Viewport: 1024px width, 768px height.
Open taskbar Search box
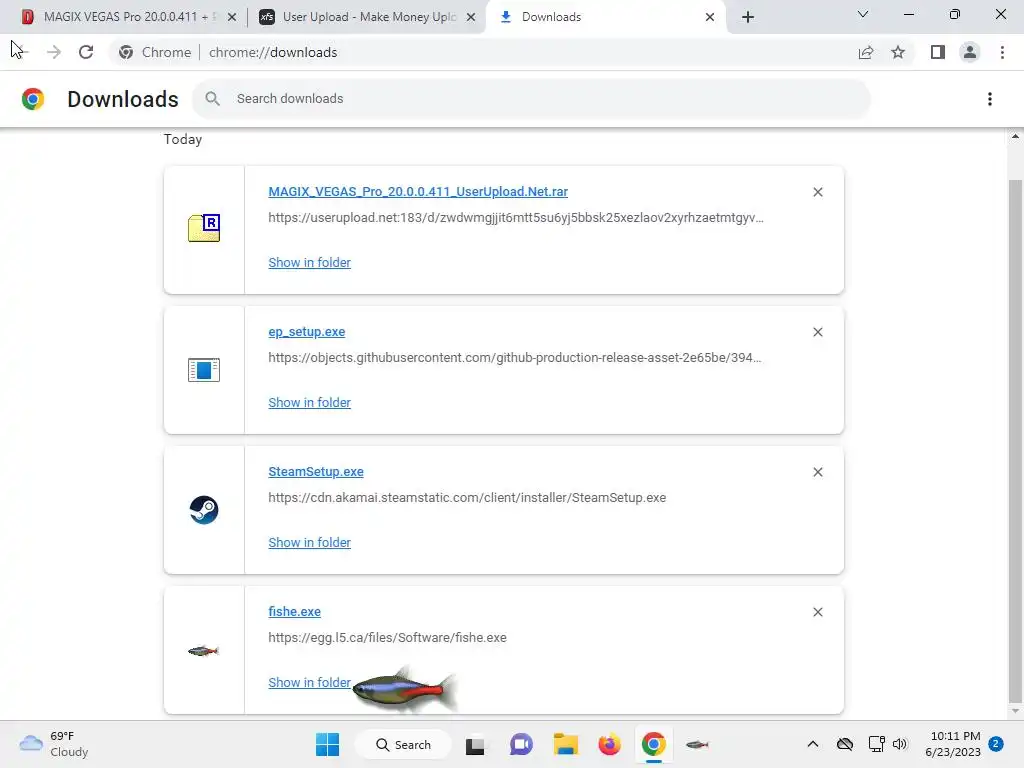(404, 744)
